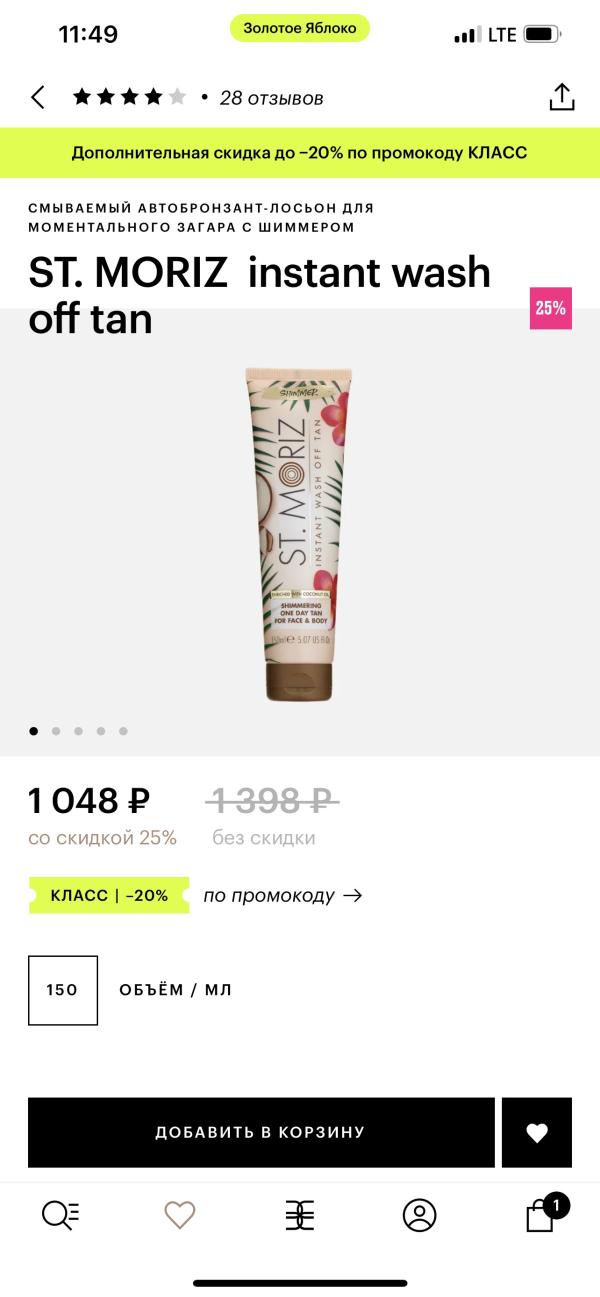
Task: Tap Добавить в корзину button
Action: pyautogui.click(x=261, y=1132)
